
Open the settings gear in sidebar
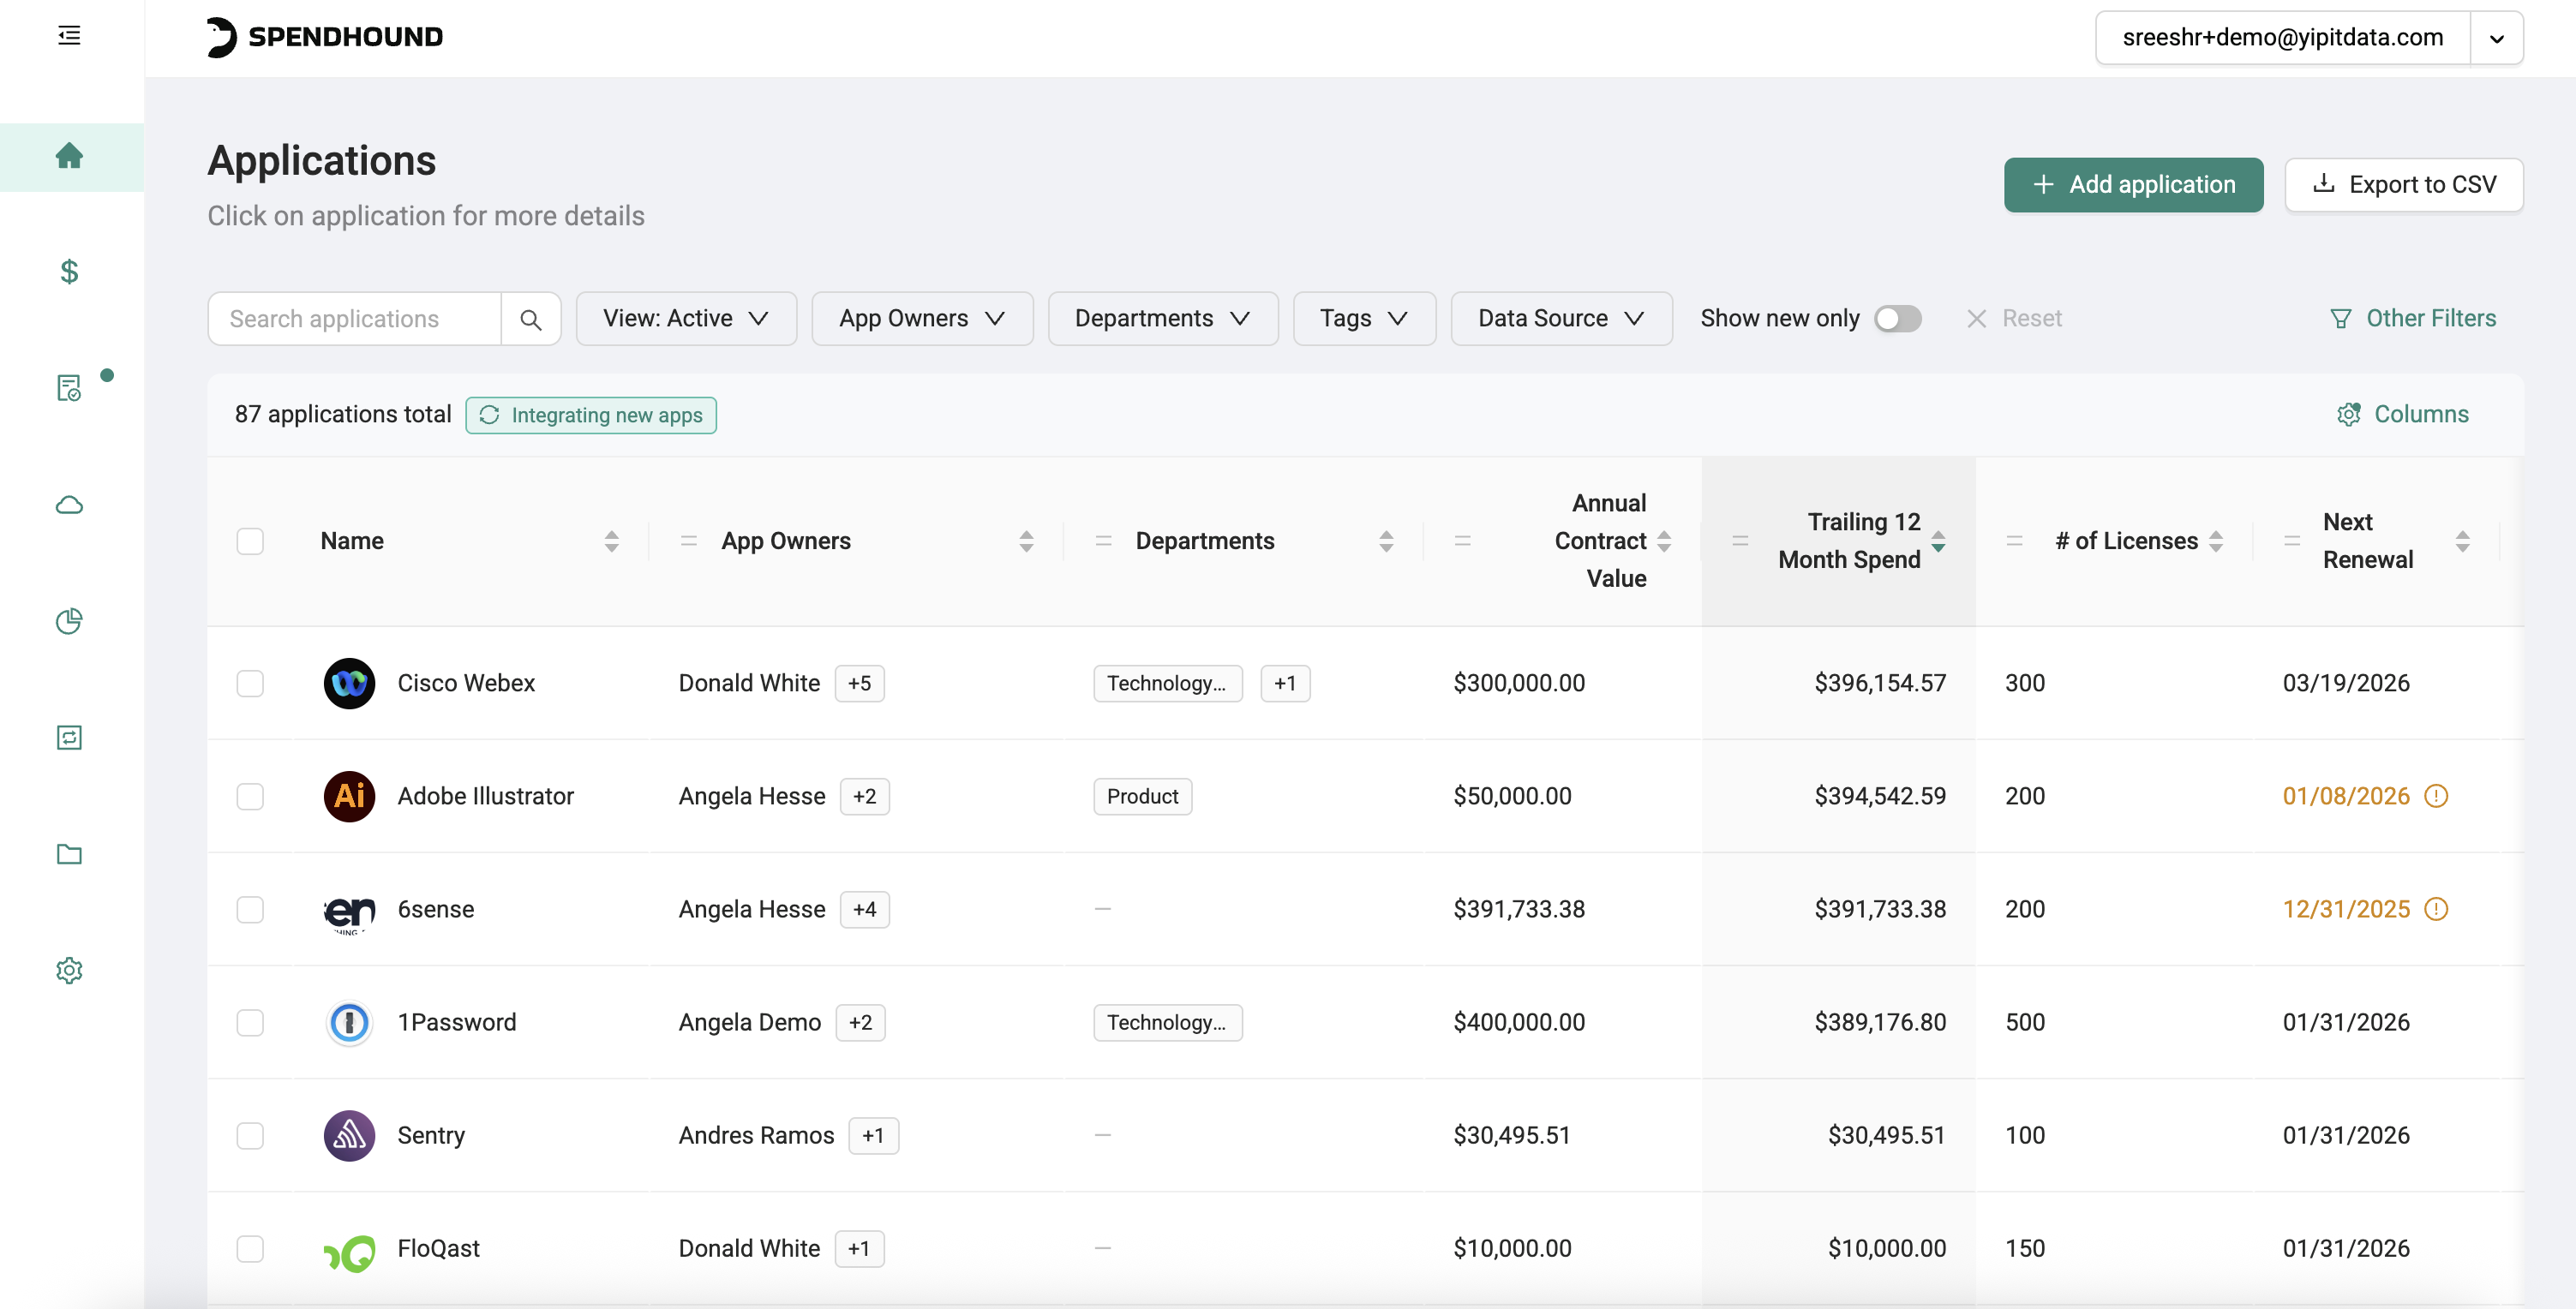[x=69, y=970]
